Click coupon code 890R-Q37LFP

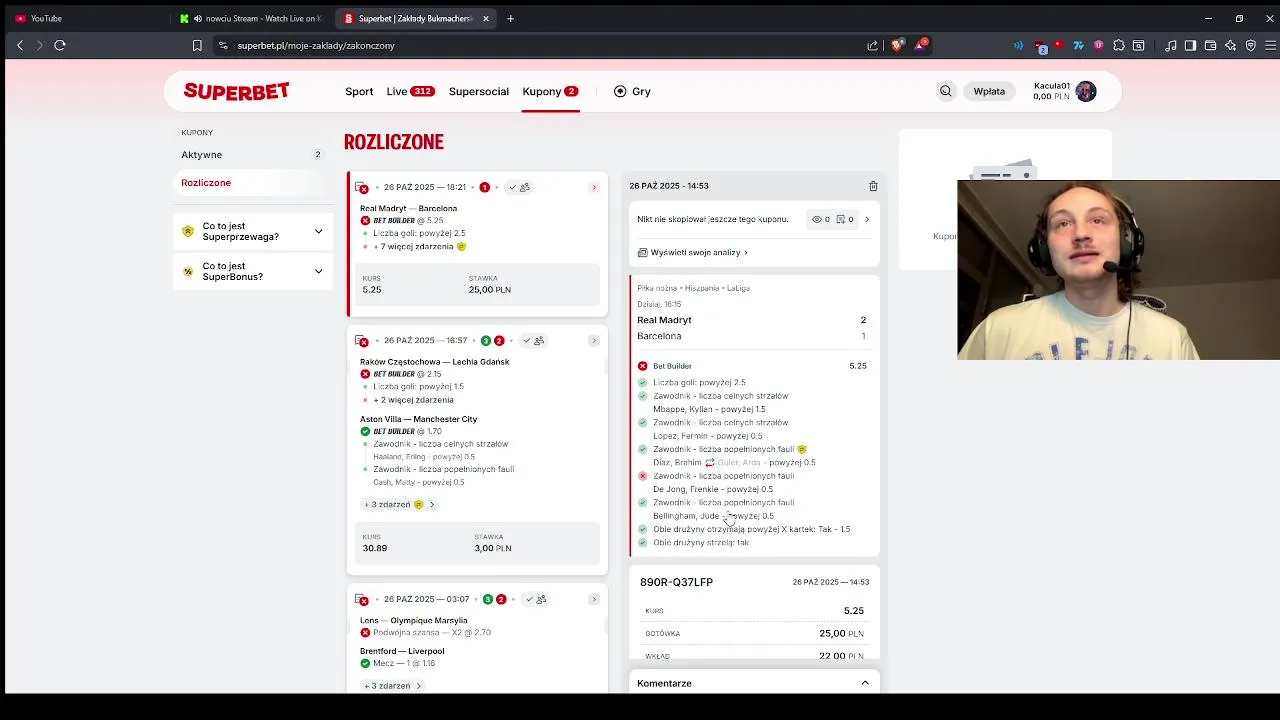pos(677,582)
